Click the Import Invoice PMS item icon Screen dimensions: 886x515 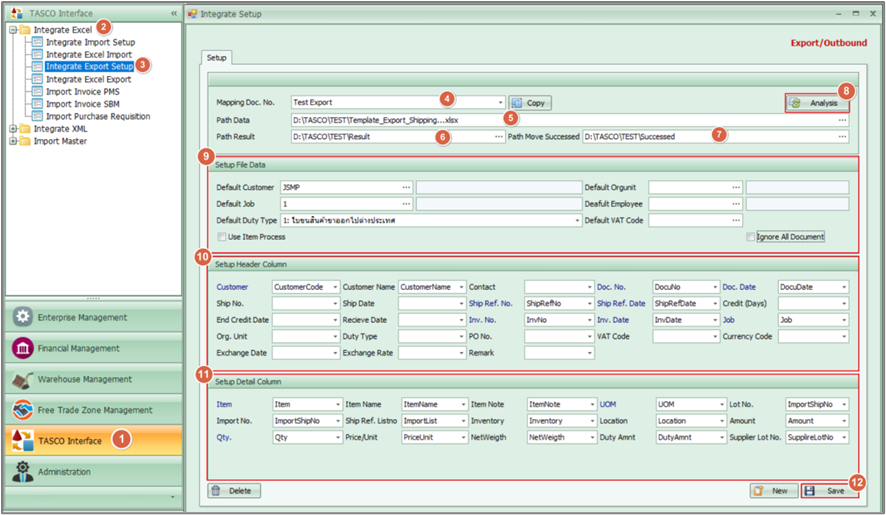(37, 92)
